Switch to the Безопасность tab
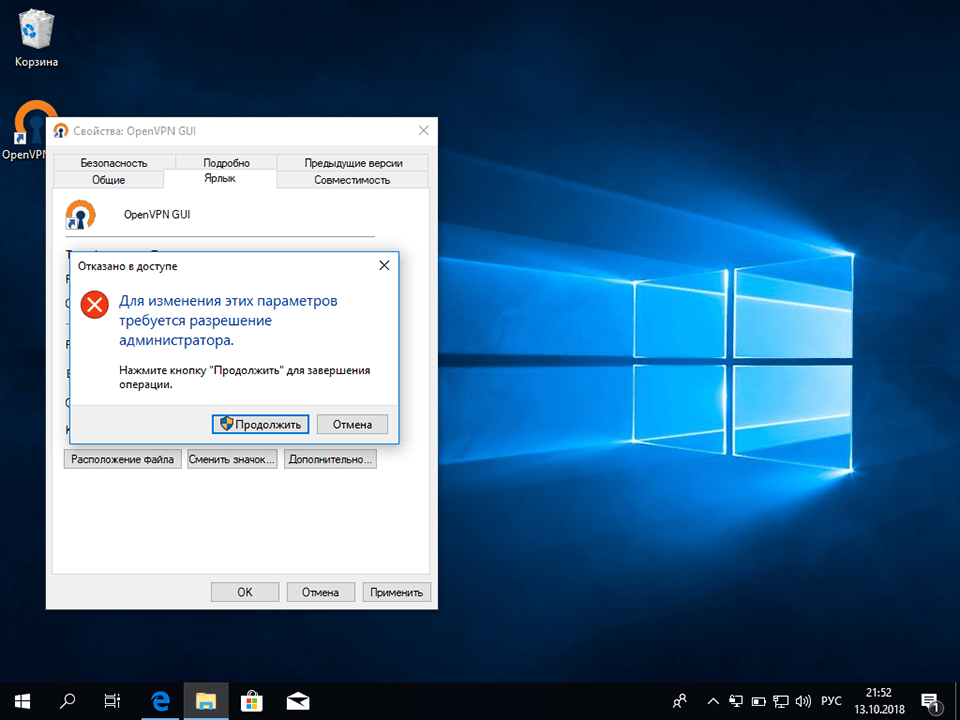Image resolution: width=960 pixels, height=720 pixels. click(114, 163)
